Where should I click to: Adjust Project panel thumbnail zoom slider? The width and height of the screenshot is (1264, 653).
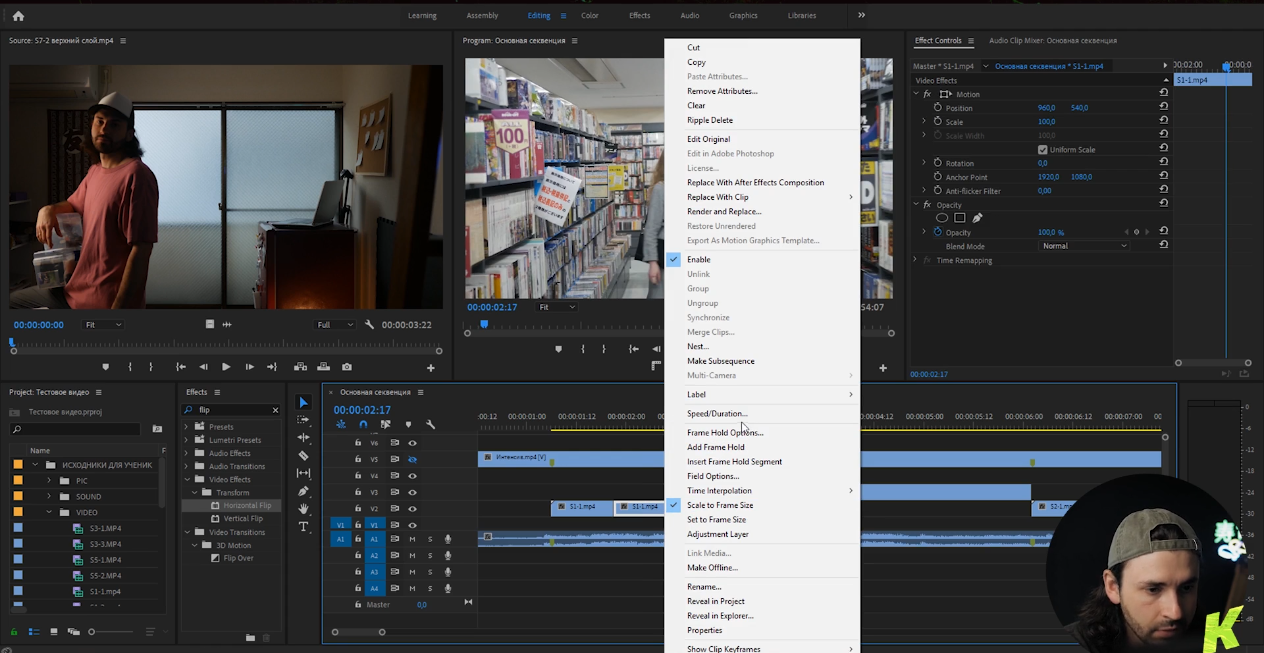tap(92, 632)
